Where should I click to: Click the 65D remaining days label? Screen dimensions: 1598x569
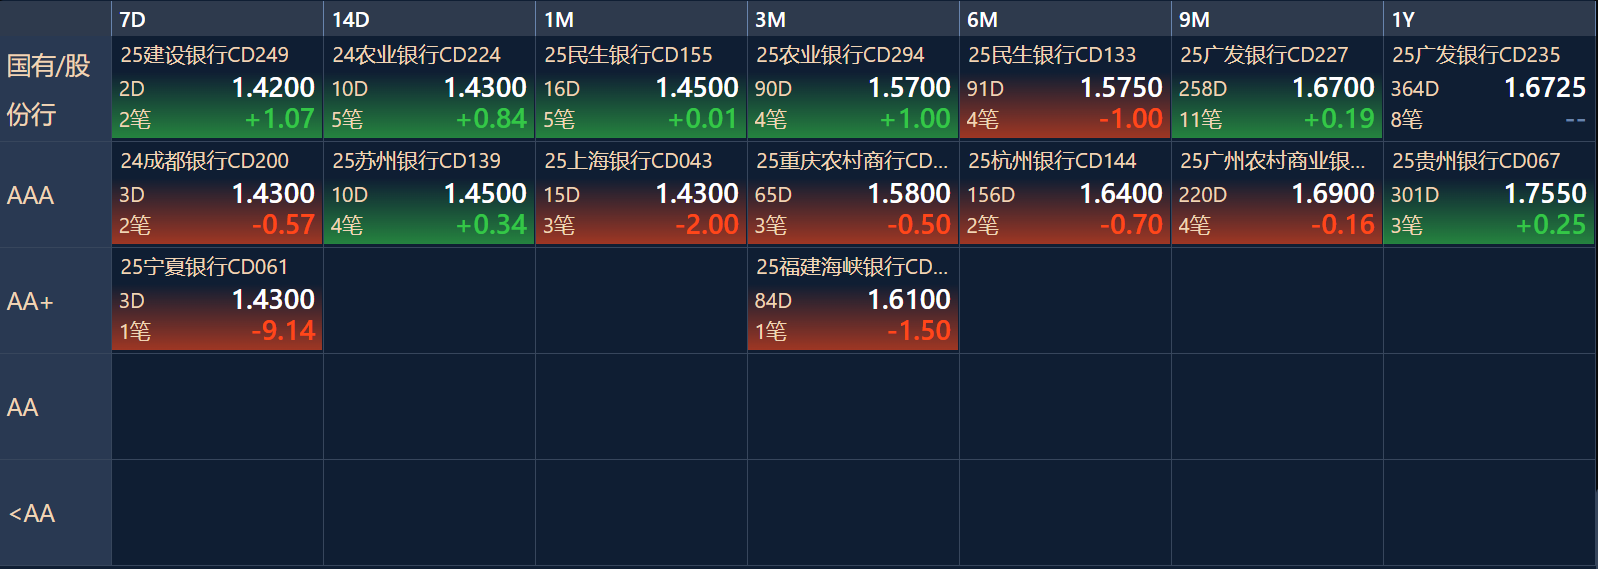click(x=773, y=195)
